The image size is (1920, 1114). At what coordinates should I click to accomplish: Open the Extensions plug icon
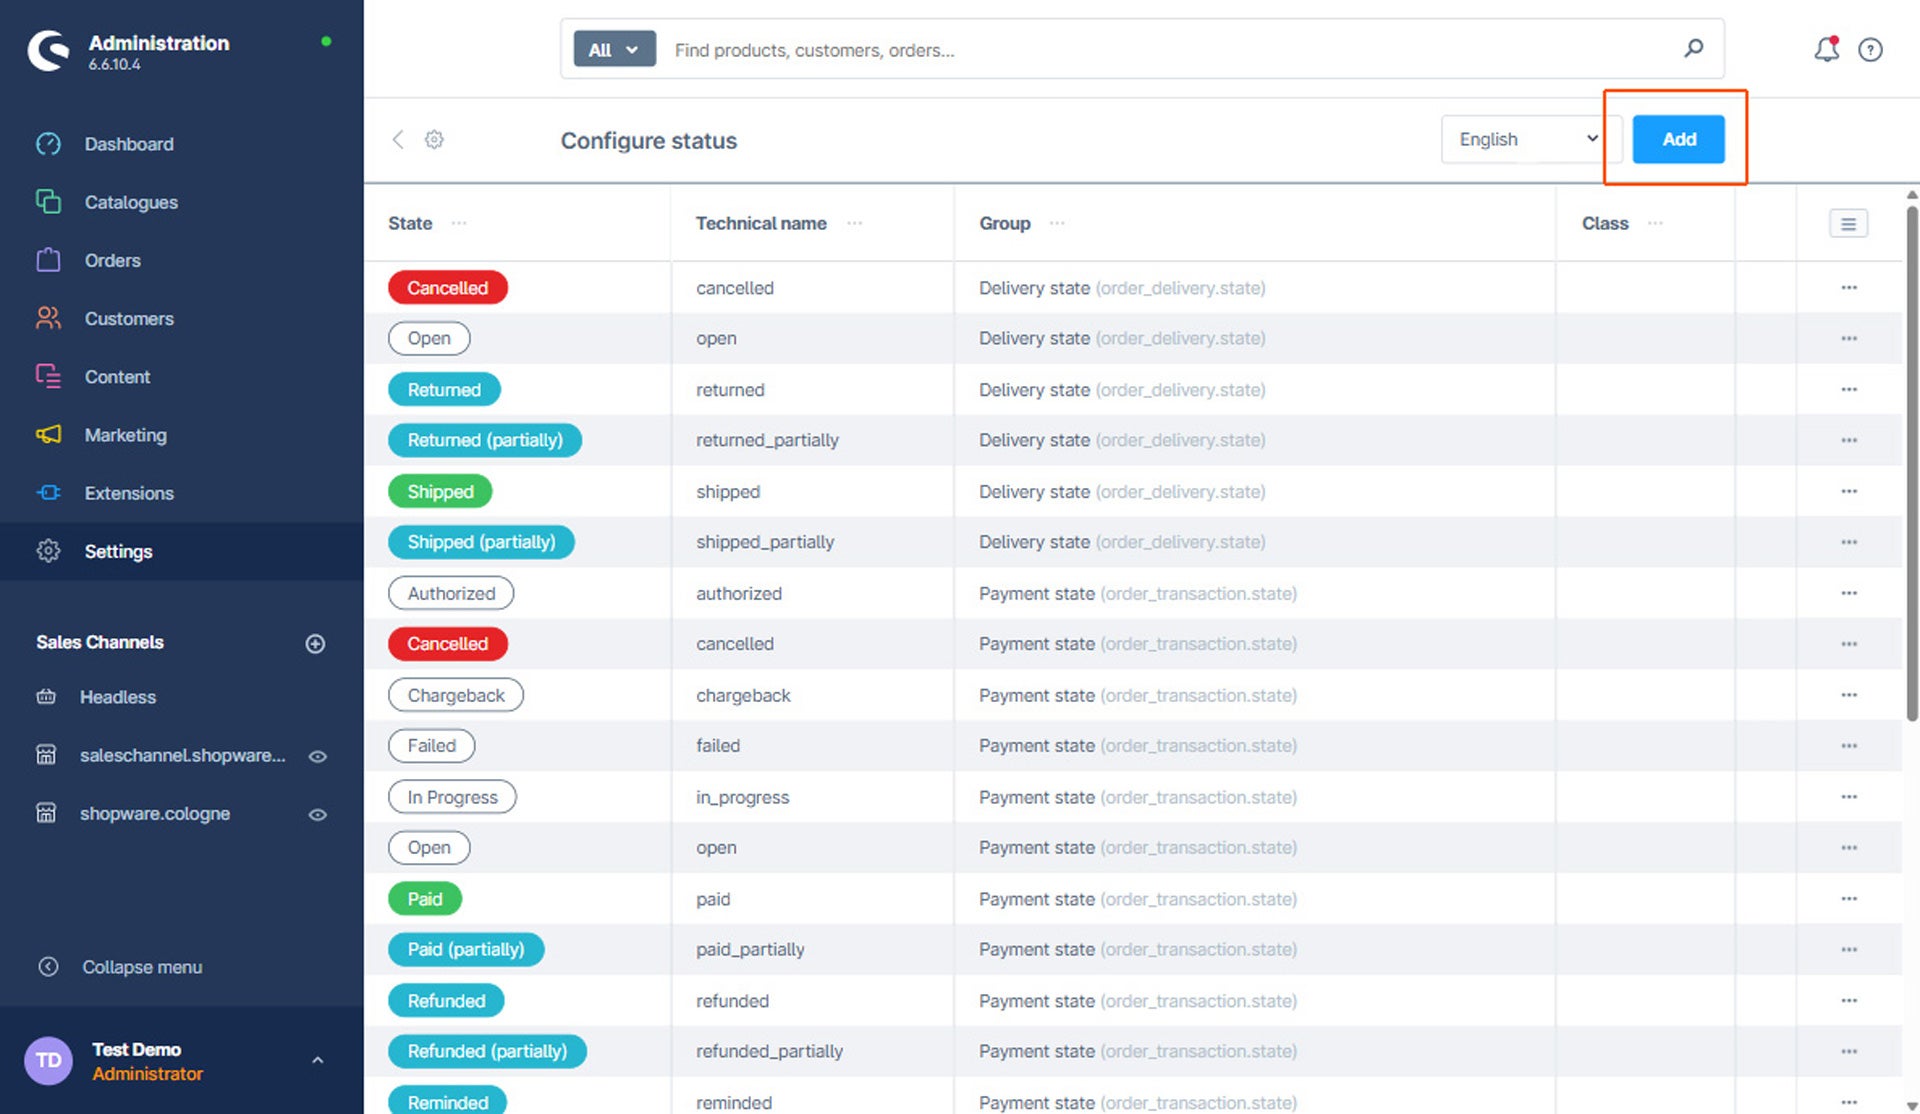point(48,492)
